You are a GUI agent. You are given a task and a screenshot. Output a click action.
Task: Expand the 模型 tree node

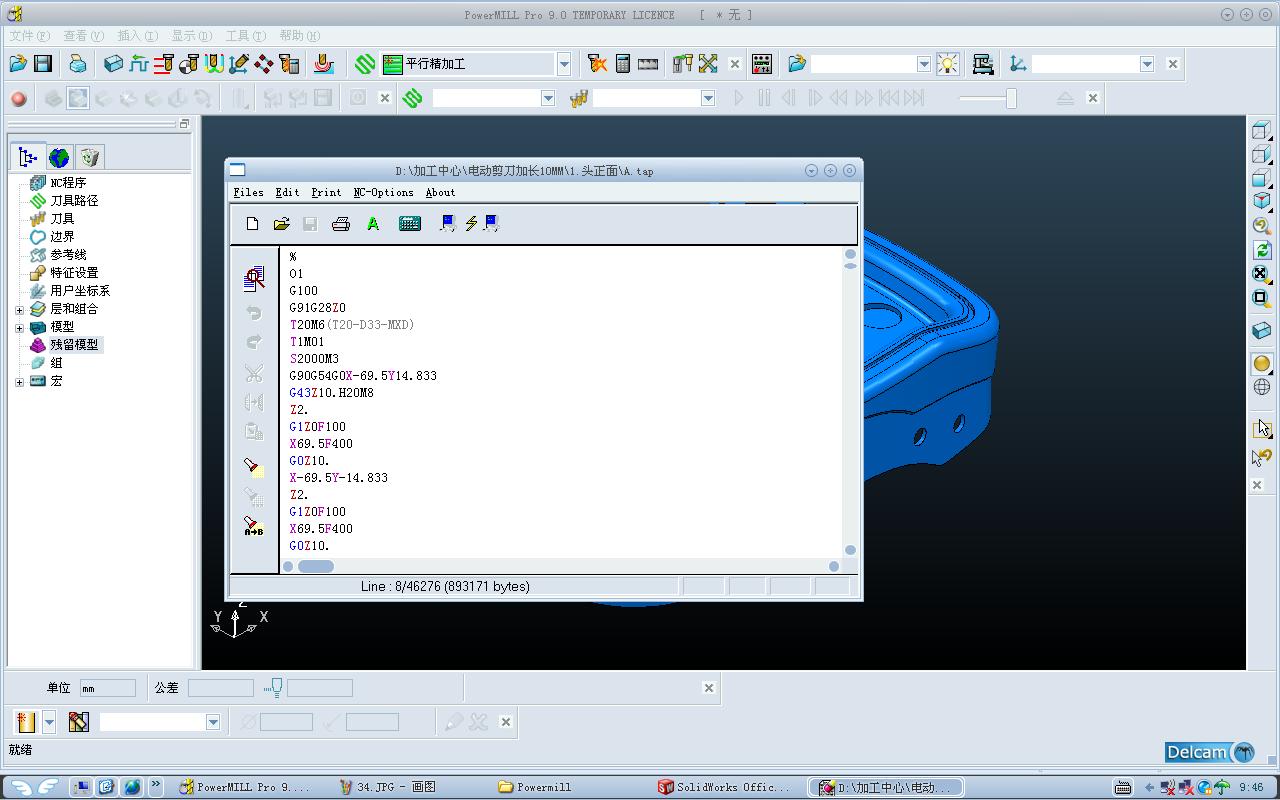pyautogui.click(x=19, y=327)
